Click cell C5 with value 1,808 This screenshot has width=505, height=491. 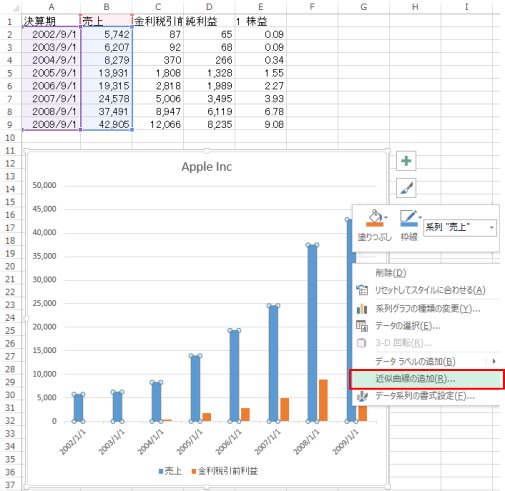pos(158,73)
